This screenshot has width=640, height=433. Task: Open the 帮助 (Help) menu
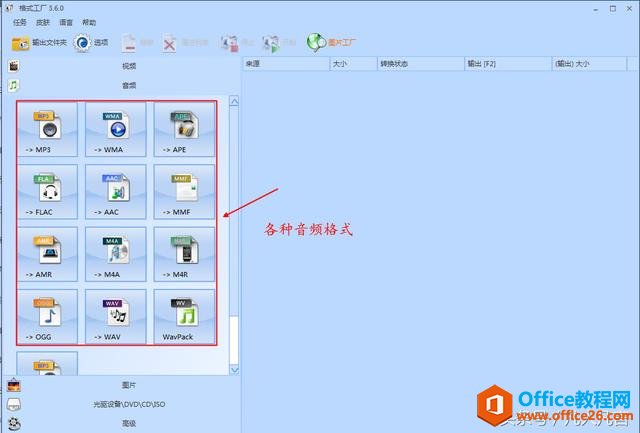click(90, 22)
